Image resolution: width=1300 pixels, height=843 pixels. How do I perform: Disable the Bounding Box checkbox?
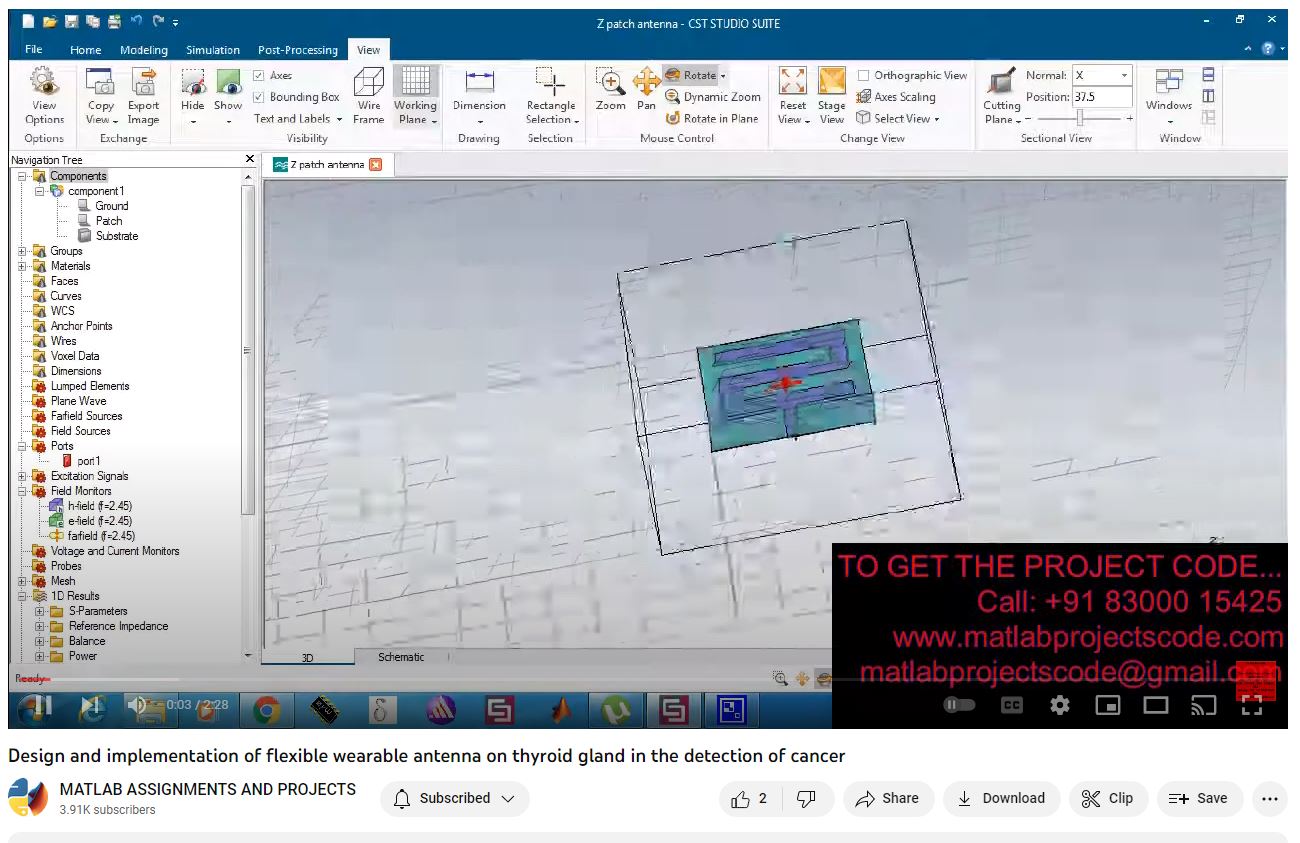coord(259,97)
